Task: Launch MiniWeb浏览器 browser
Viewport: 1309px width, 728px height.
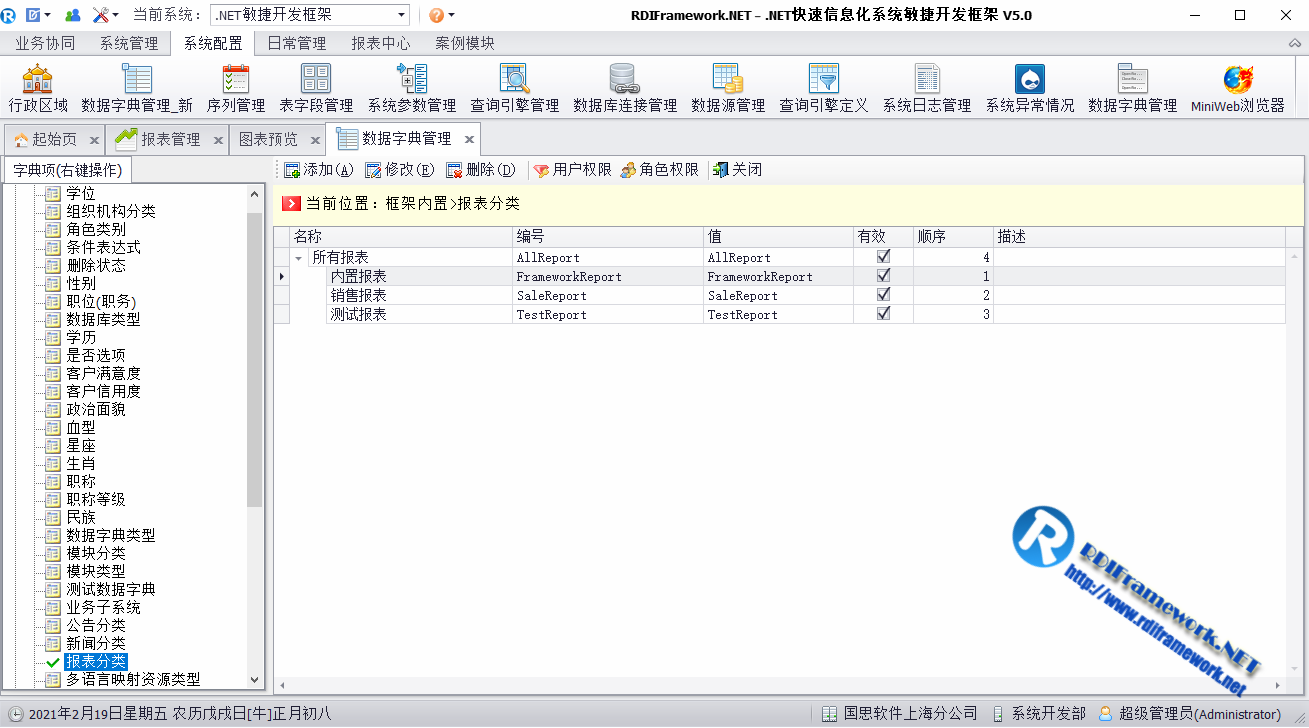Action: 1238,88
